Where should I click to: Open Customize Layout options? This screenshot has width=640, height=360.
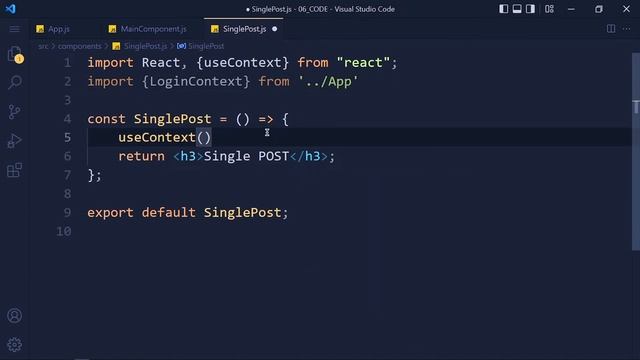[549, 9]
